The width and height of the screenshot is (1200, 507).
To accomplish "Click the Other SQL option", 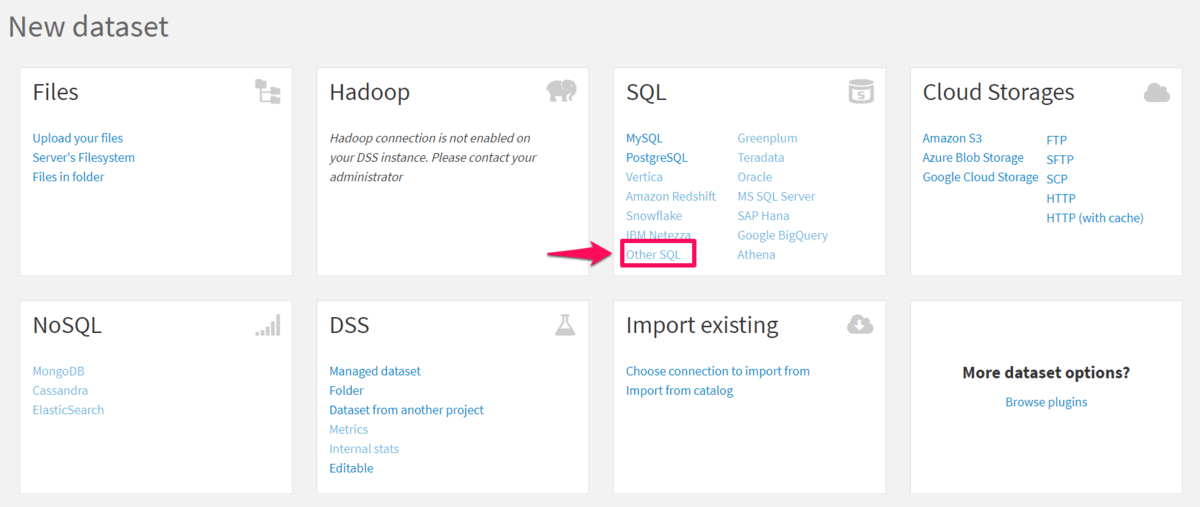I will coord(653,255).
